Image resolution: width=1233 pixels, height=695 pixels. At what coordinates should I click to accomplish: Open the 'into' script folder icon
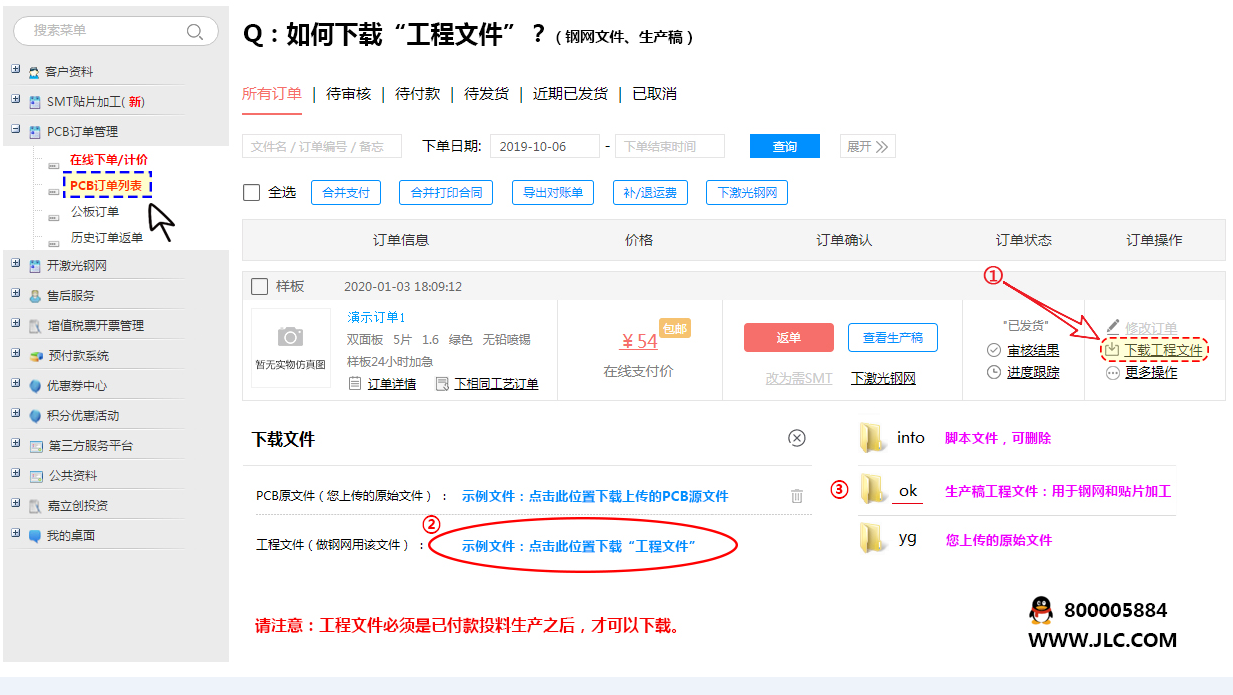coord(873,438)
